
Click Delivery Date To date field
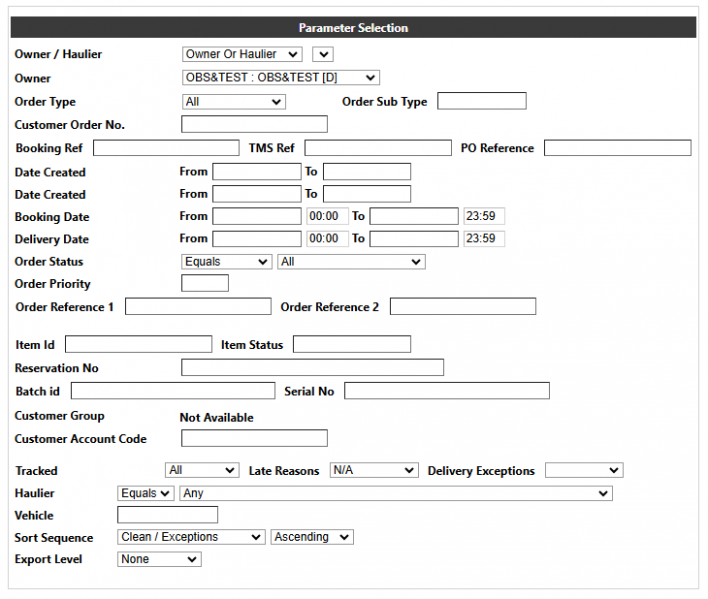pos(414,238)
